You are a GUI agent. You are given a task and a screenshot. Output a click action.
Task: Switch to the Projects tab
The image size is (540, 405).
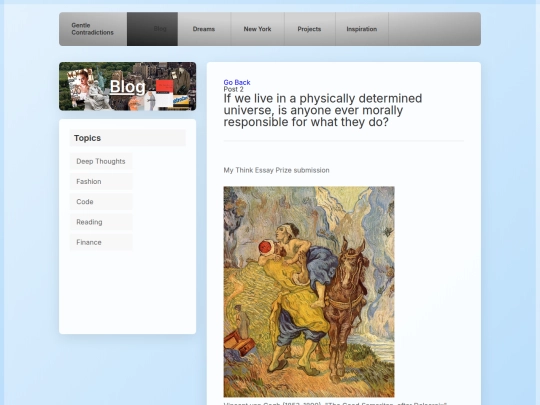[x=309, y=29]
